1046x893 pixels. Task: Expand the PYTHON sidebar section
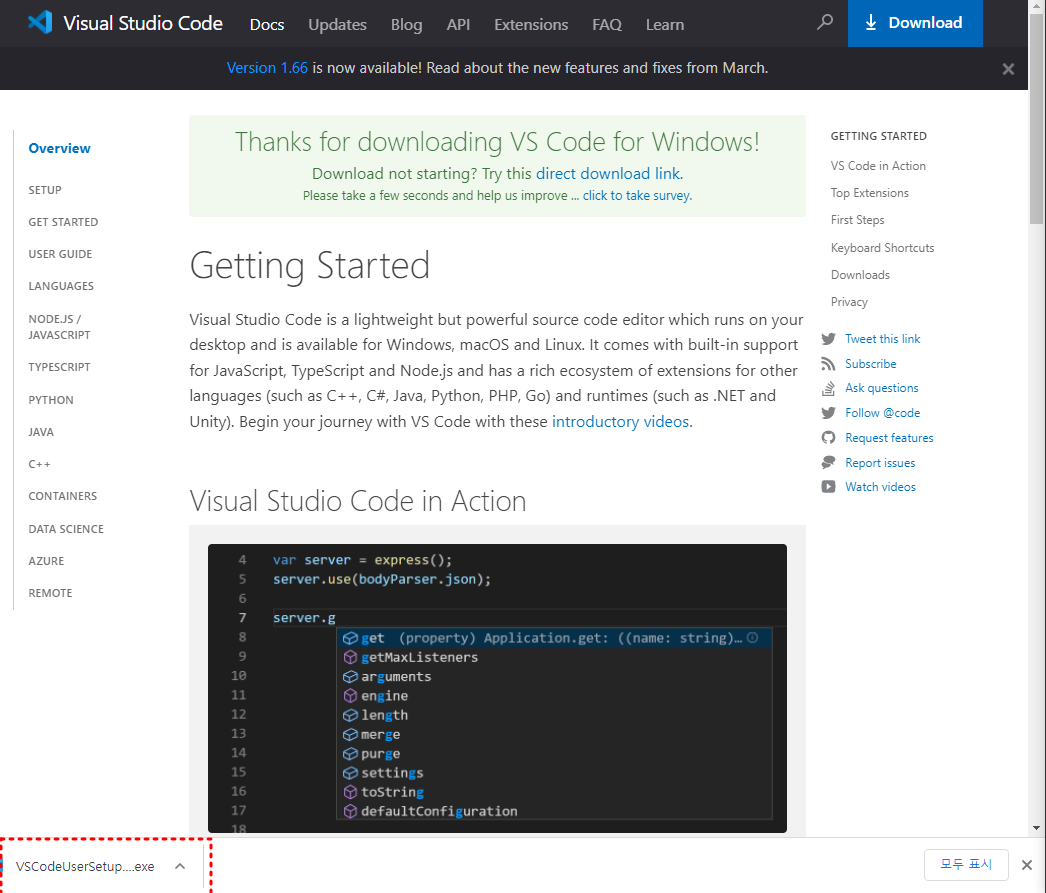pyautogui.click(x=51, y=400)
